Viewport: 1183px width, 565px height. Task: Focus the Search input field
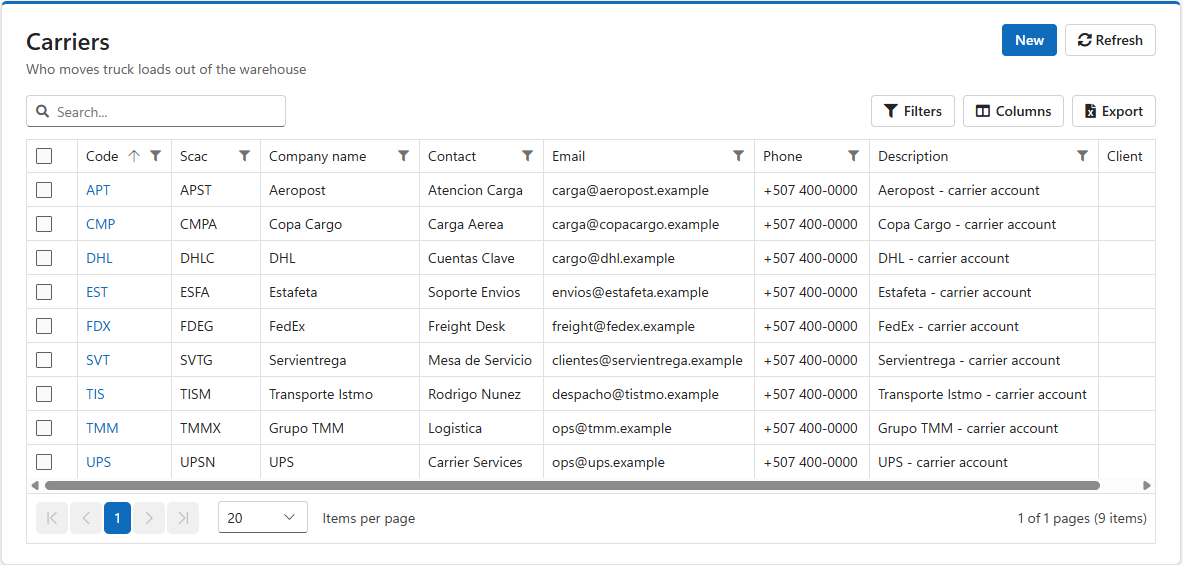[156, 112]
